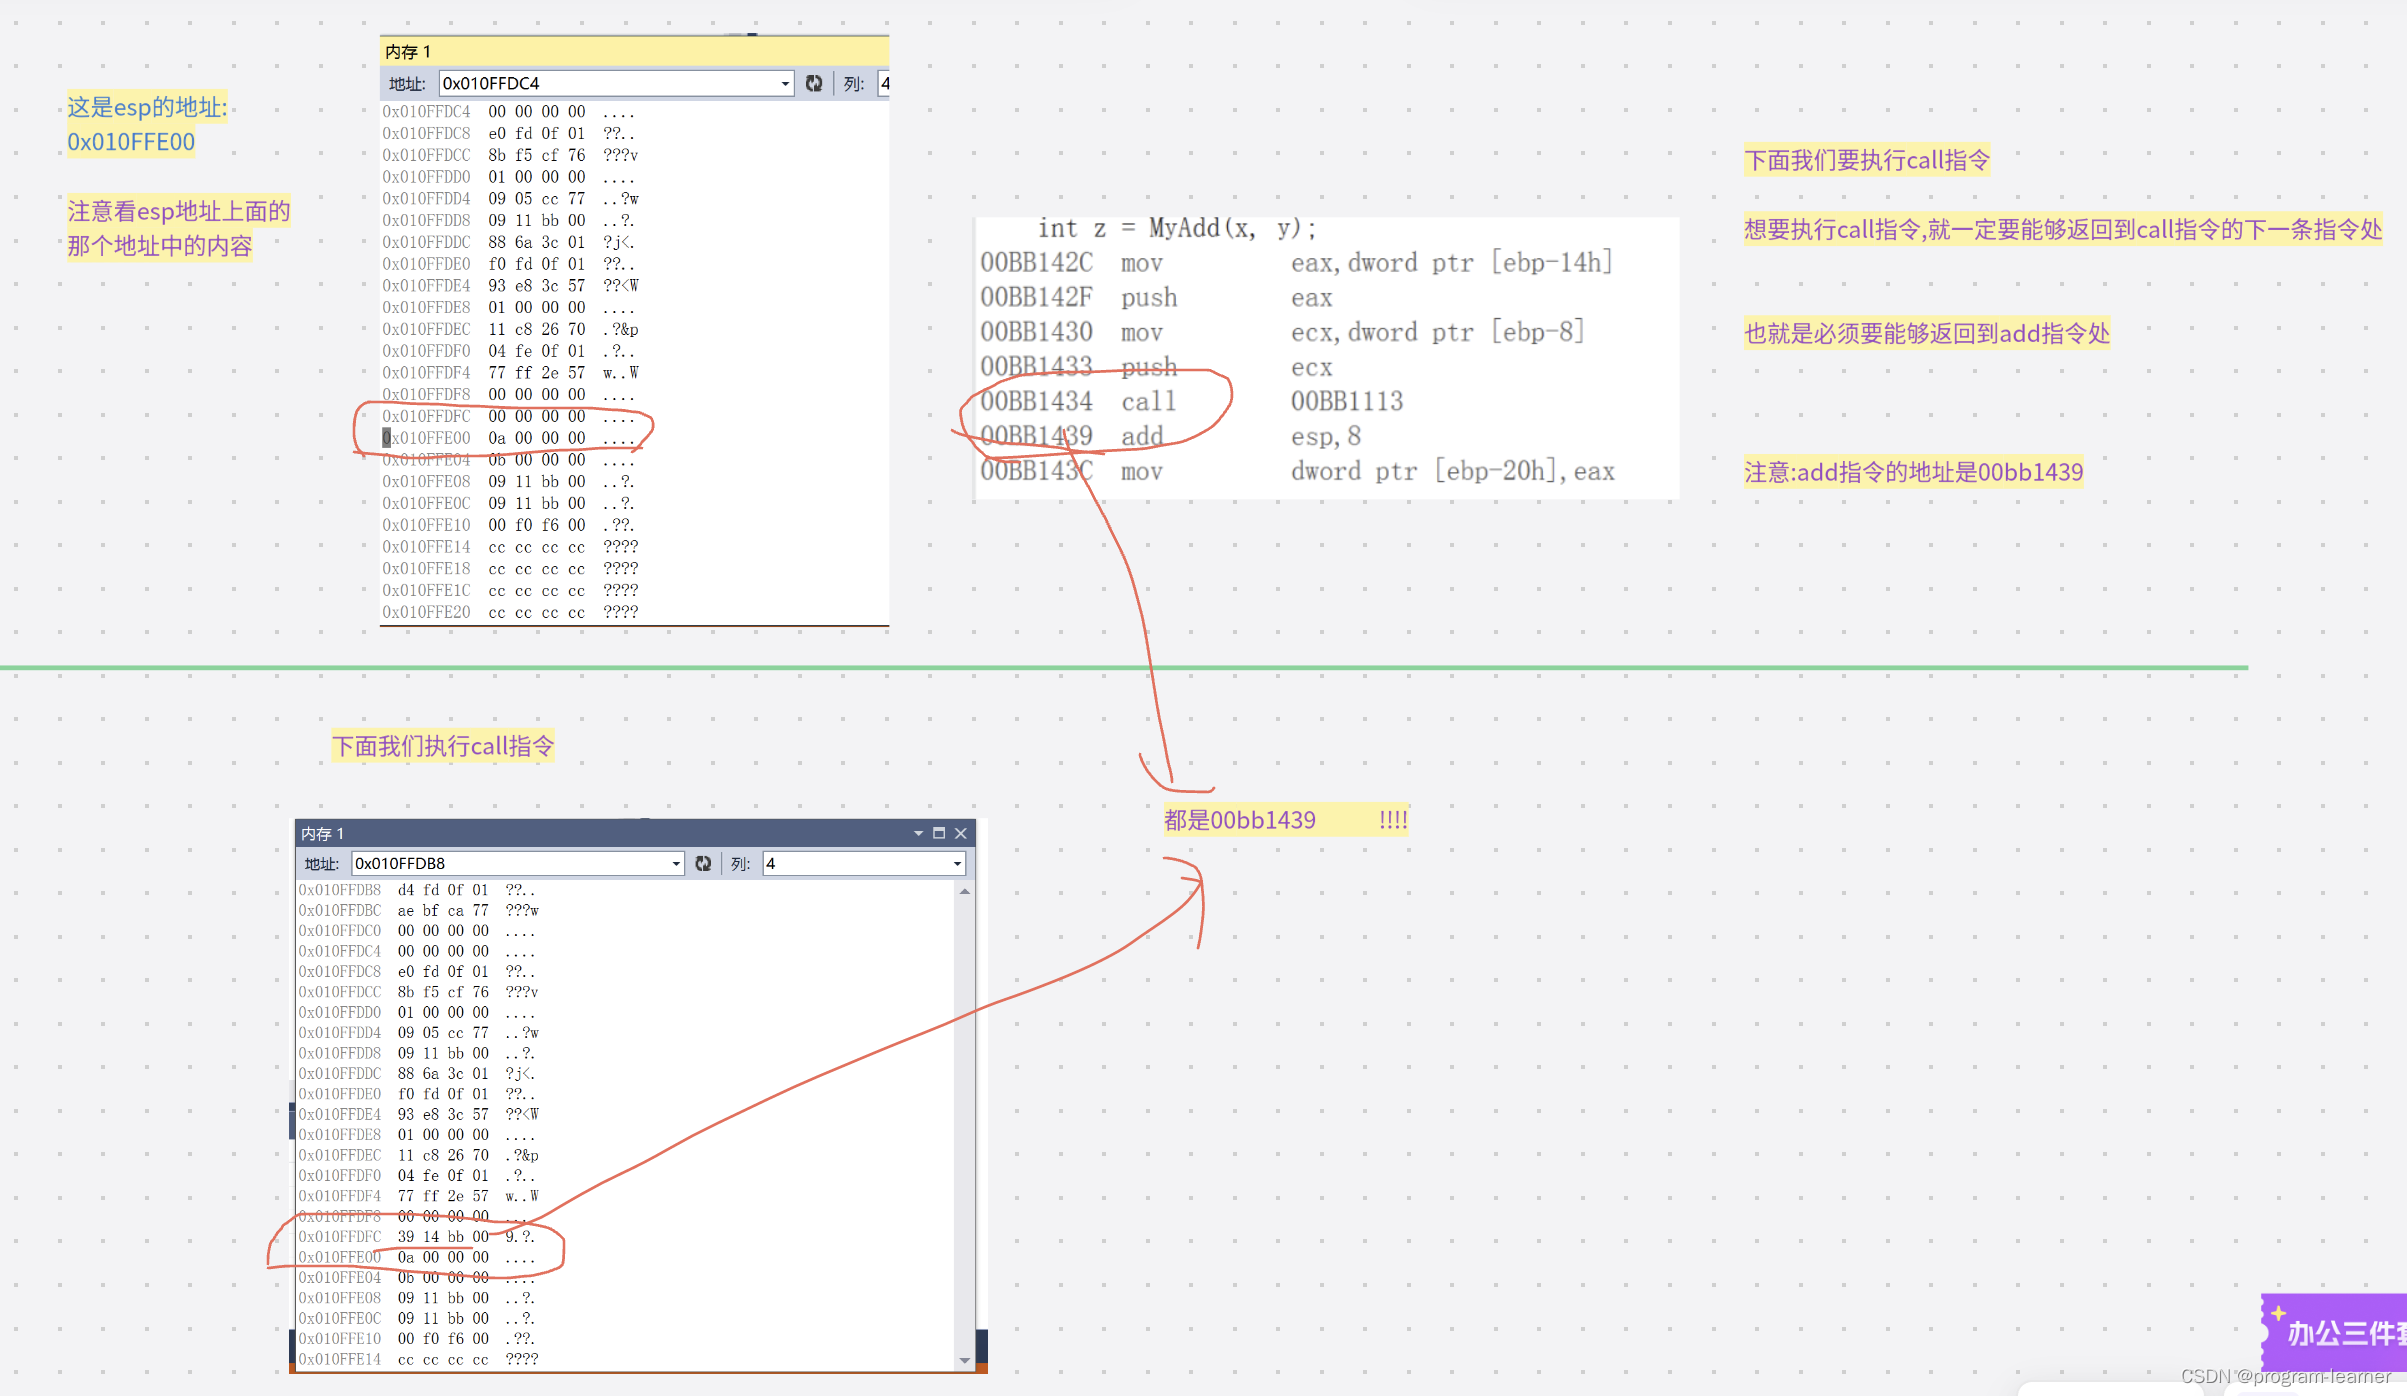The image size is (2407, 1396).
Task: Click row 0x010FFE14 in the bottom memory window
Action: point(419,1359)
